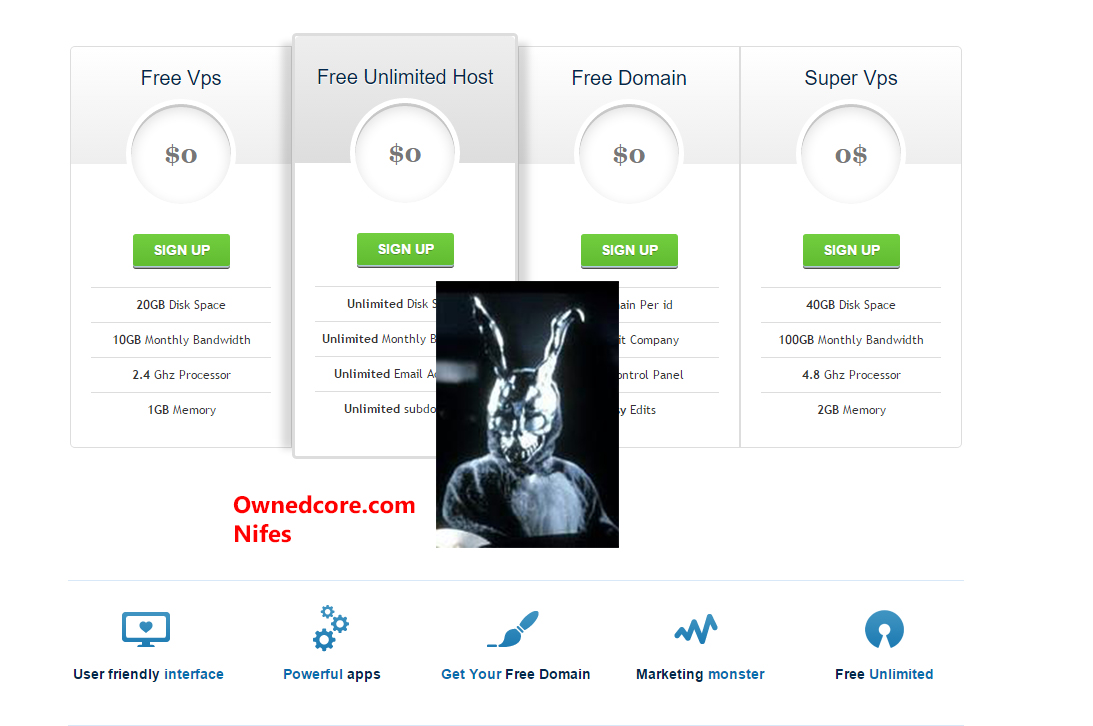This screenshot has height=726, width=1093.
Task: Open the User friendly interface link
Action: pyautogui.click(x=148, y=674)
